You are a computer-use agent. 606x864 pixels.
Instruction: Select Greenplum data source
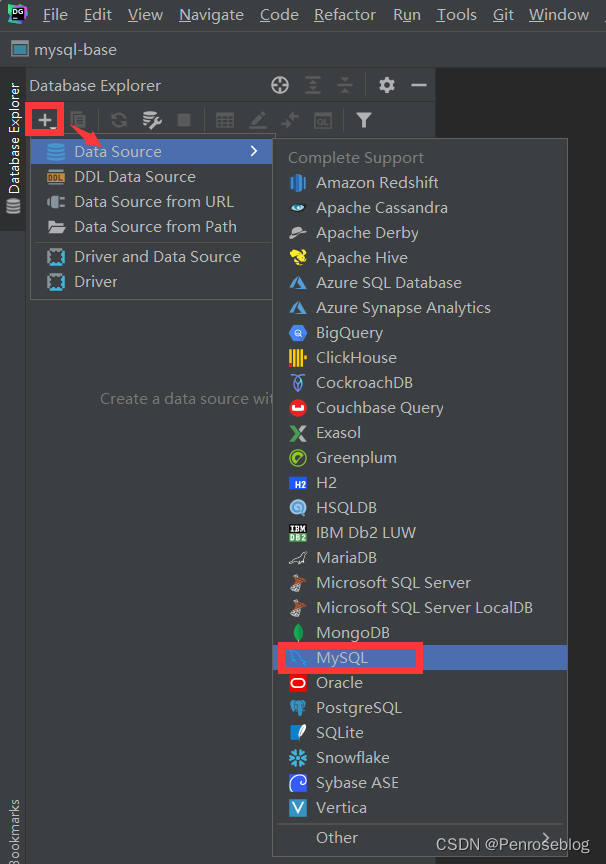pyautogui.click(x=420, y=457)
